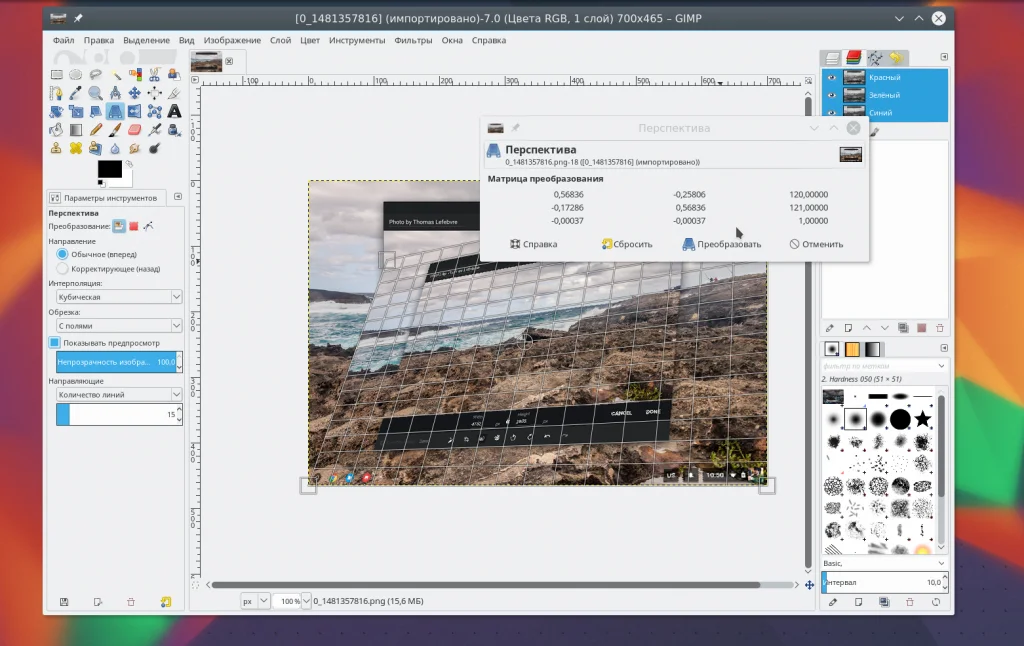The image size is (1024, 646).
Task: Pick the Paintbrush tool
Action: [x=115, y=129]
